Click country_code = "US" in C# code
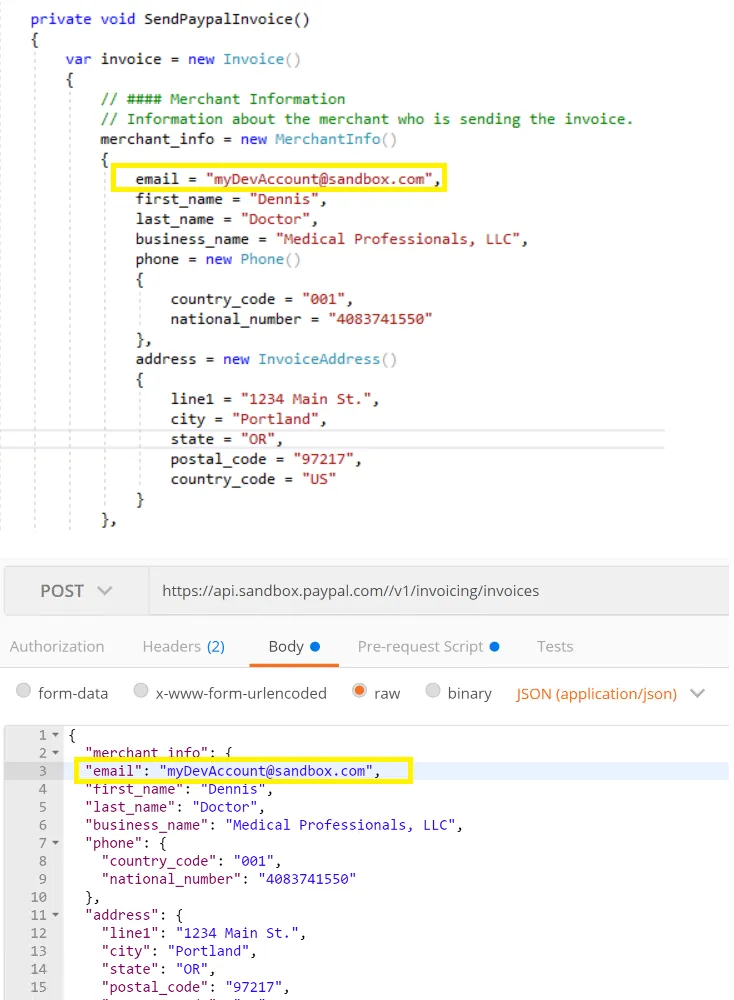Image resolution: width=734 pixels, height=1000 pixels. 253,480
